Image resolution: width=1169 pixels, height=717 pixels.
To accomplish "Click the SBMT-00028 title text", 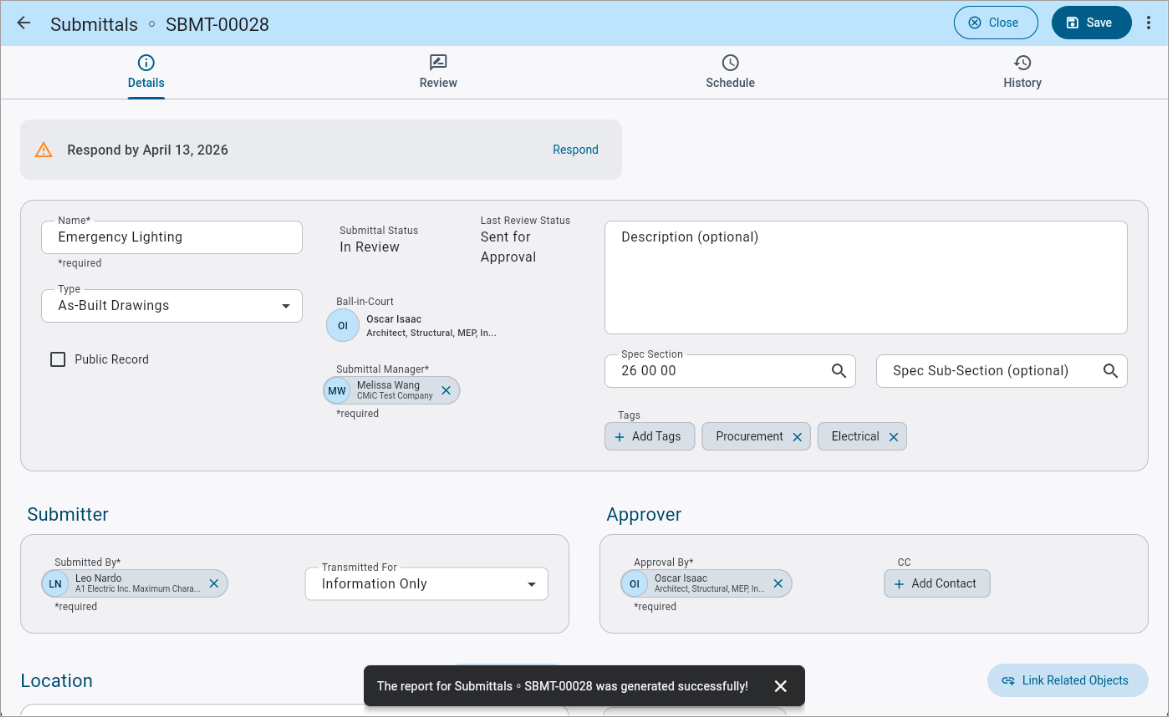I will 217,25.
